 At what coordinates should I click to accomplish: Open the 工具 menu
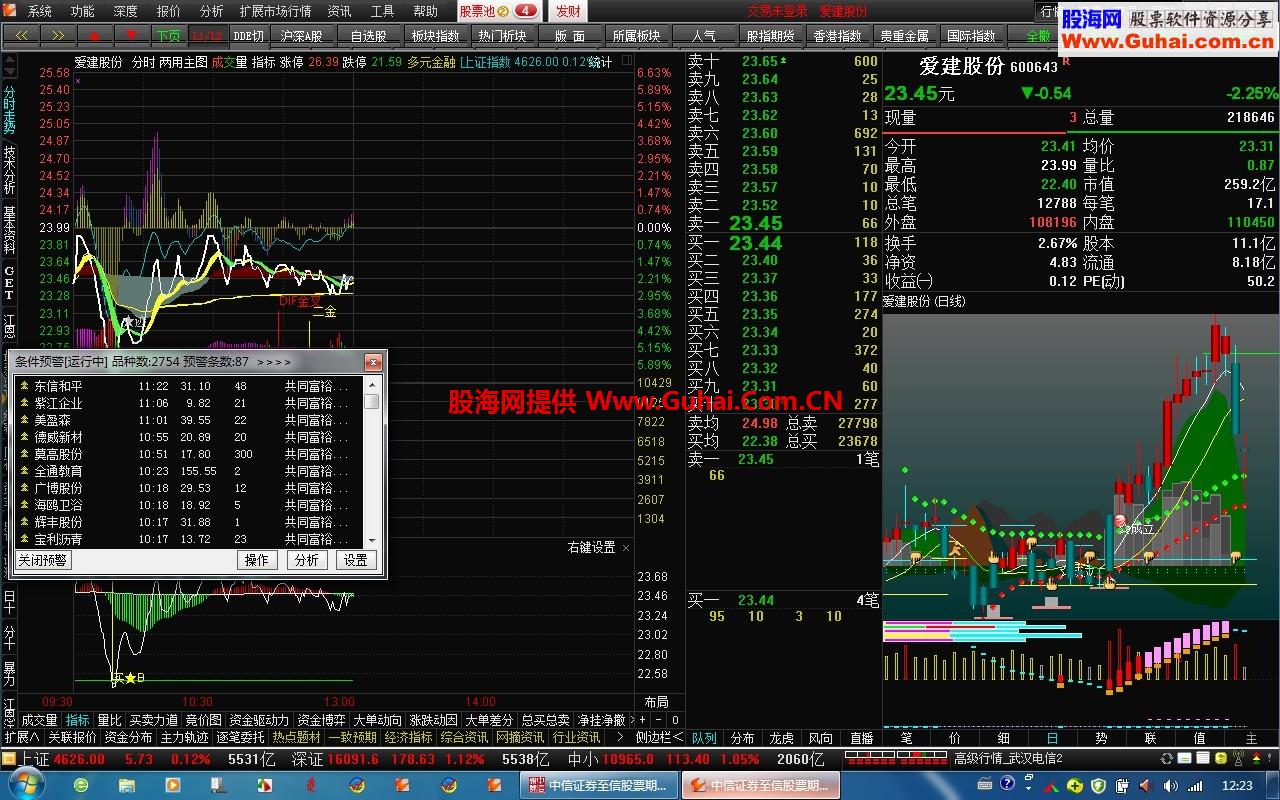tap(382, 11)
